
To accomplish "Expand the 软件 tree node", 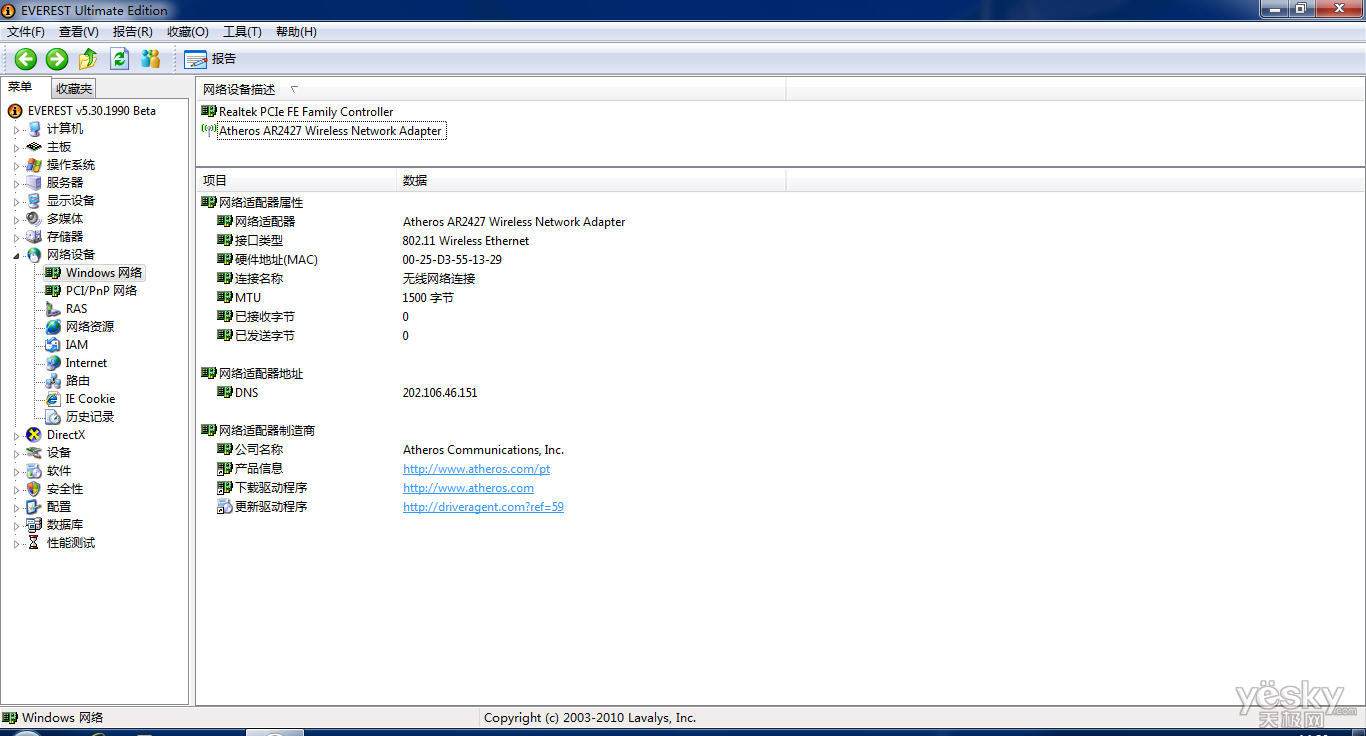I will tap(16, 471).
